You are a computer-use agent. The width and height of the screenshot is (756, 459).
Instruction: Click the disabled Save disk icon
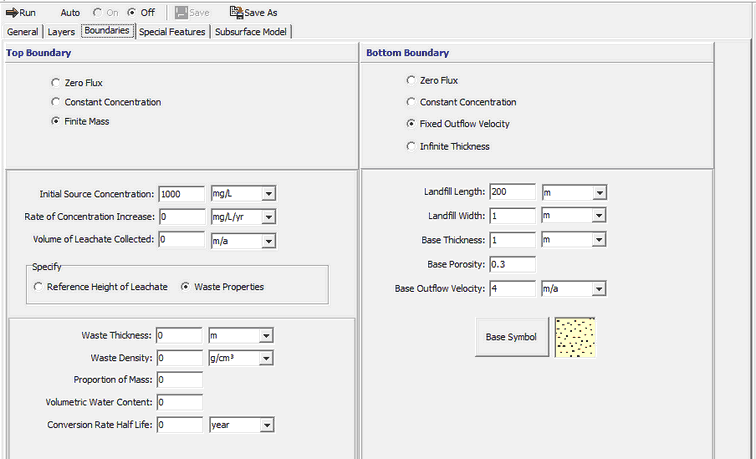(181, 13)
